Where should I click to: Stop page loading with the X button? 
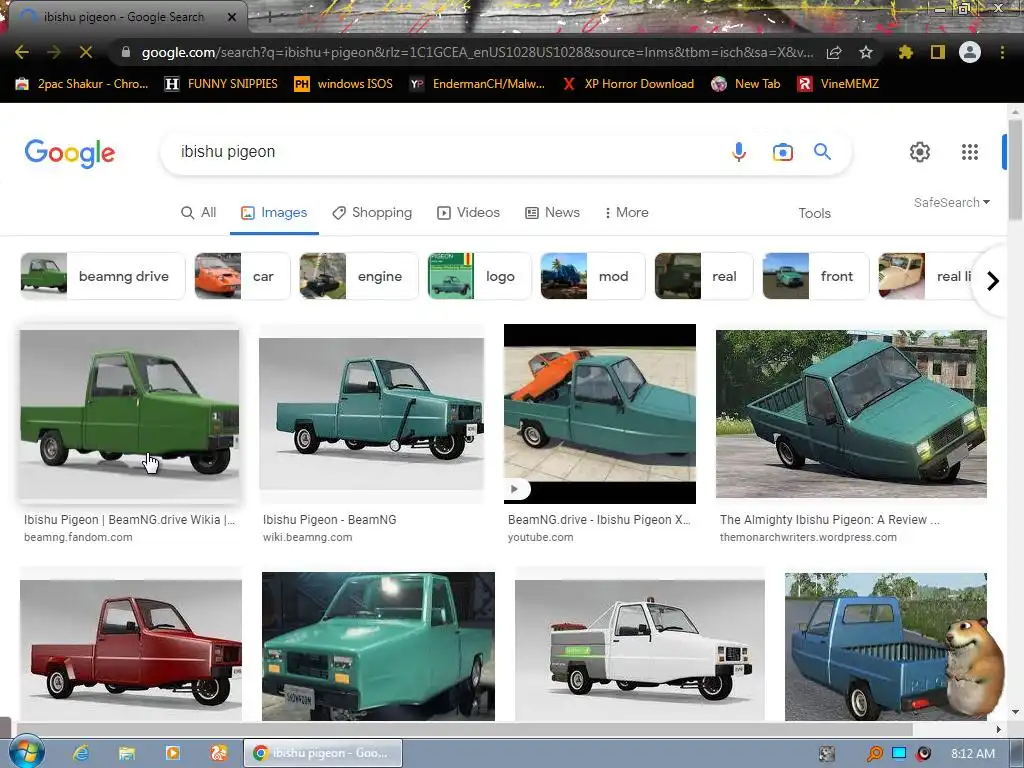point(86,52)
